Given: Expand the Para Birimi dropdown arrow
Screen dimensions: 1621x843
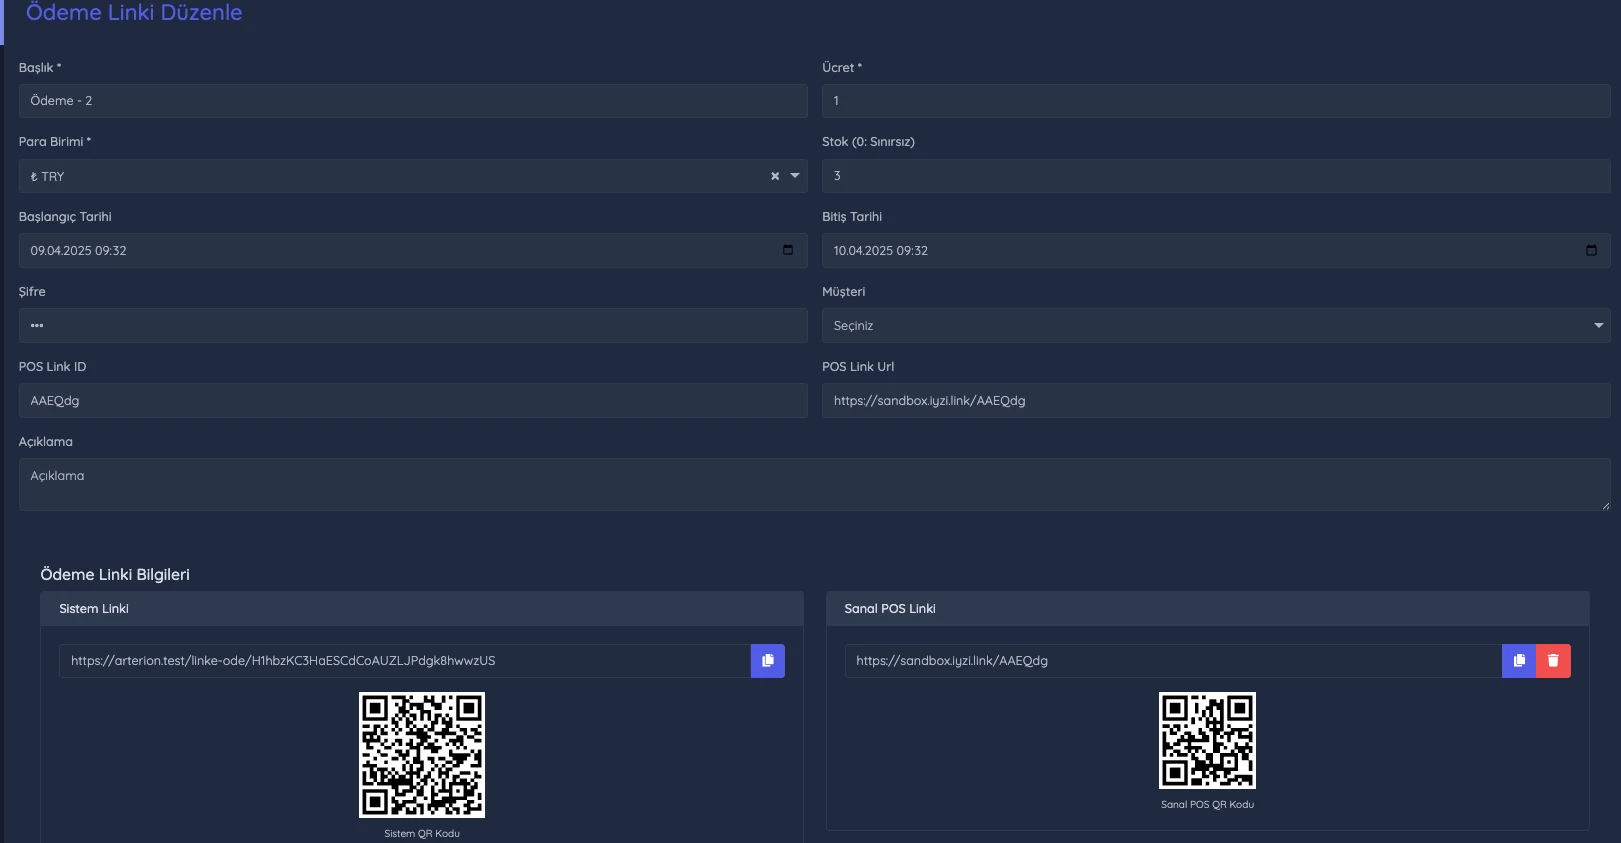Looking at the screenshot, I should click(795, 176).
